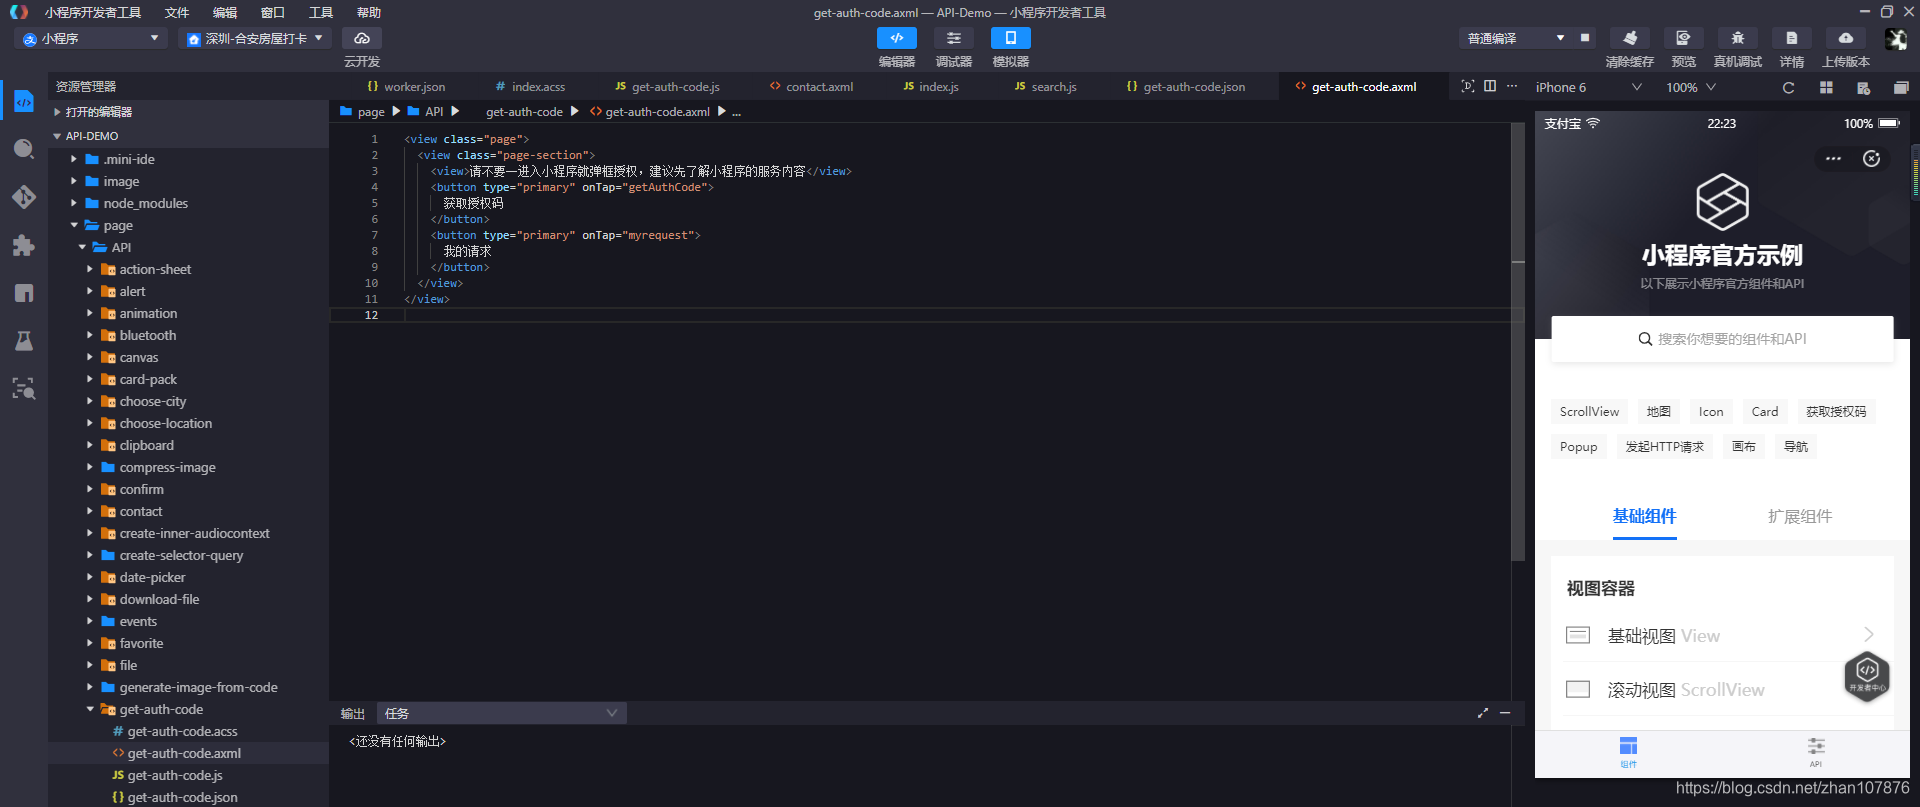Click the cloud development icon
This screenshot has width=1920, height=807.
click(x=362, y=38)
